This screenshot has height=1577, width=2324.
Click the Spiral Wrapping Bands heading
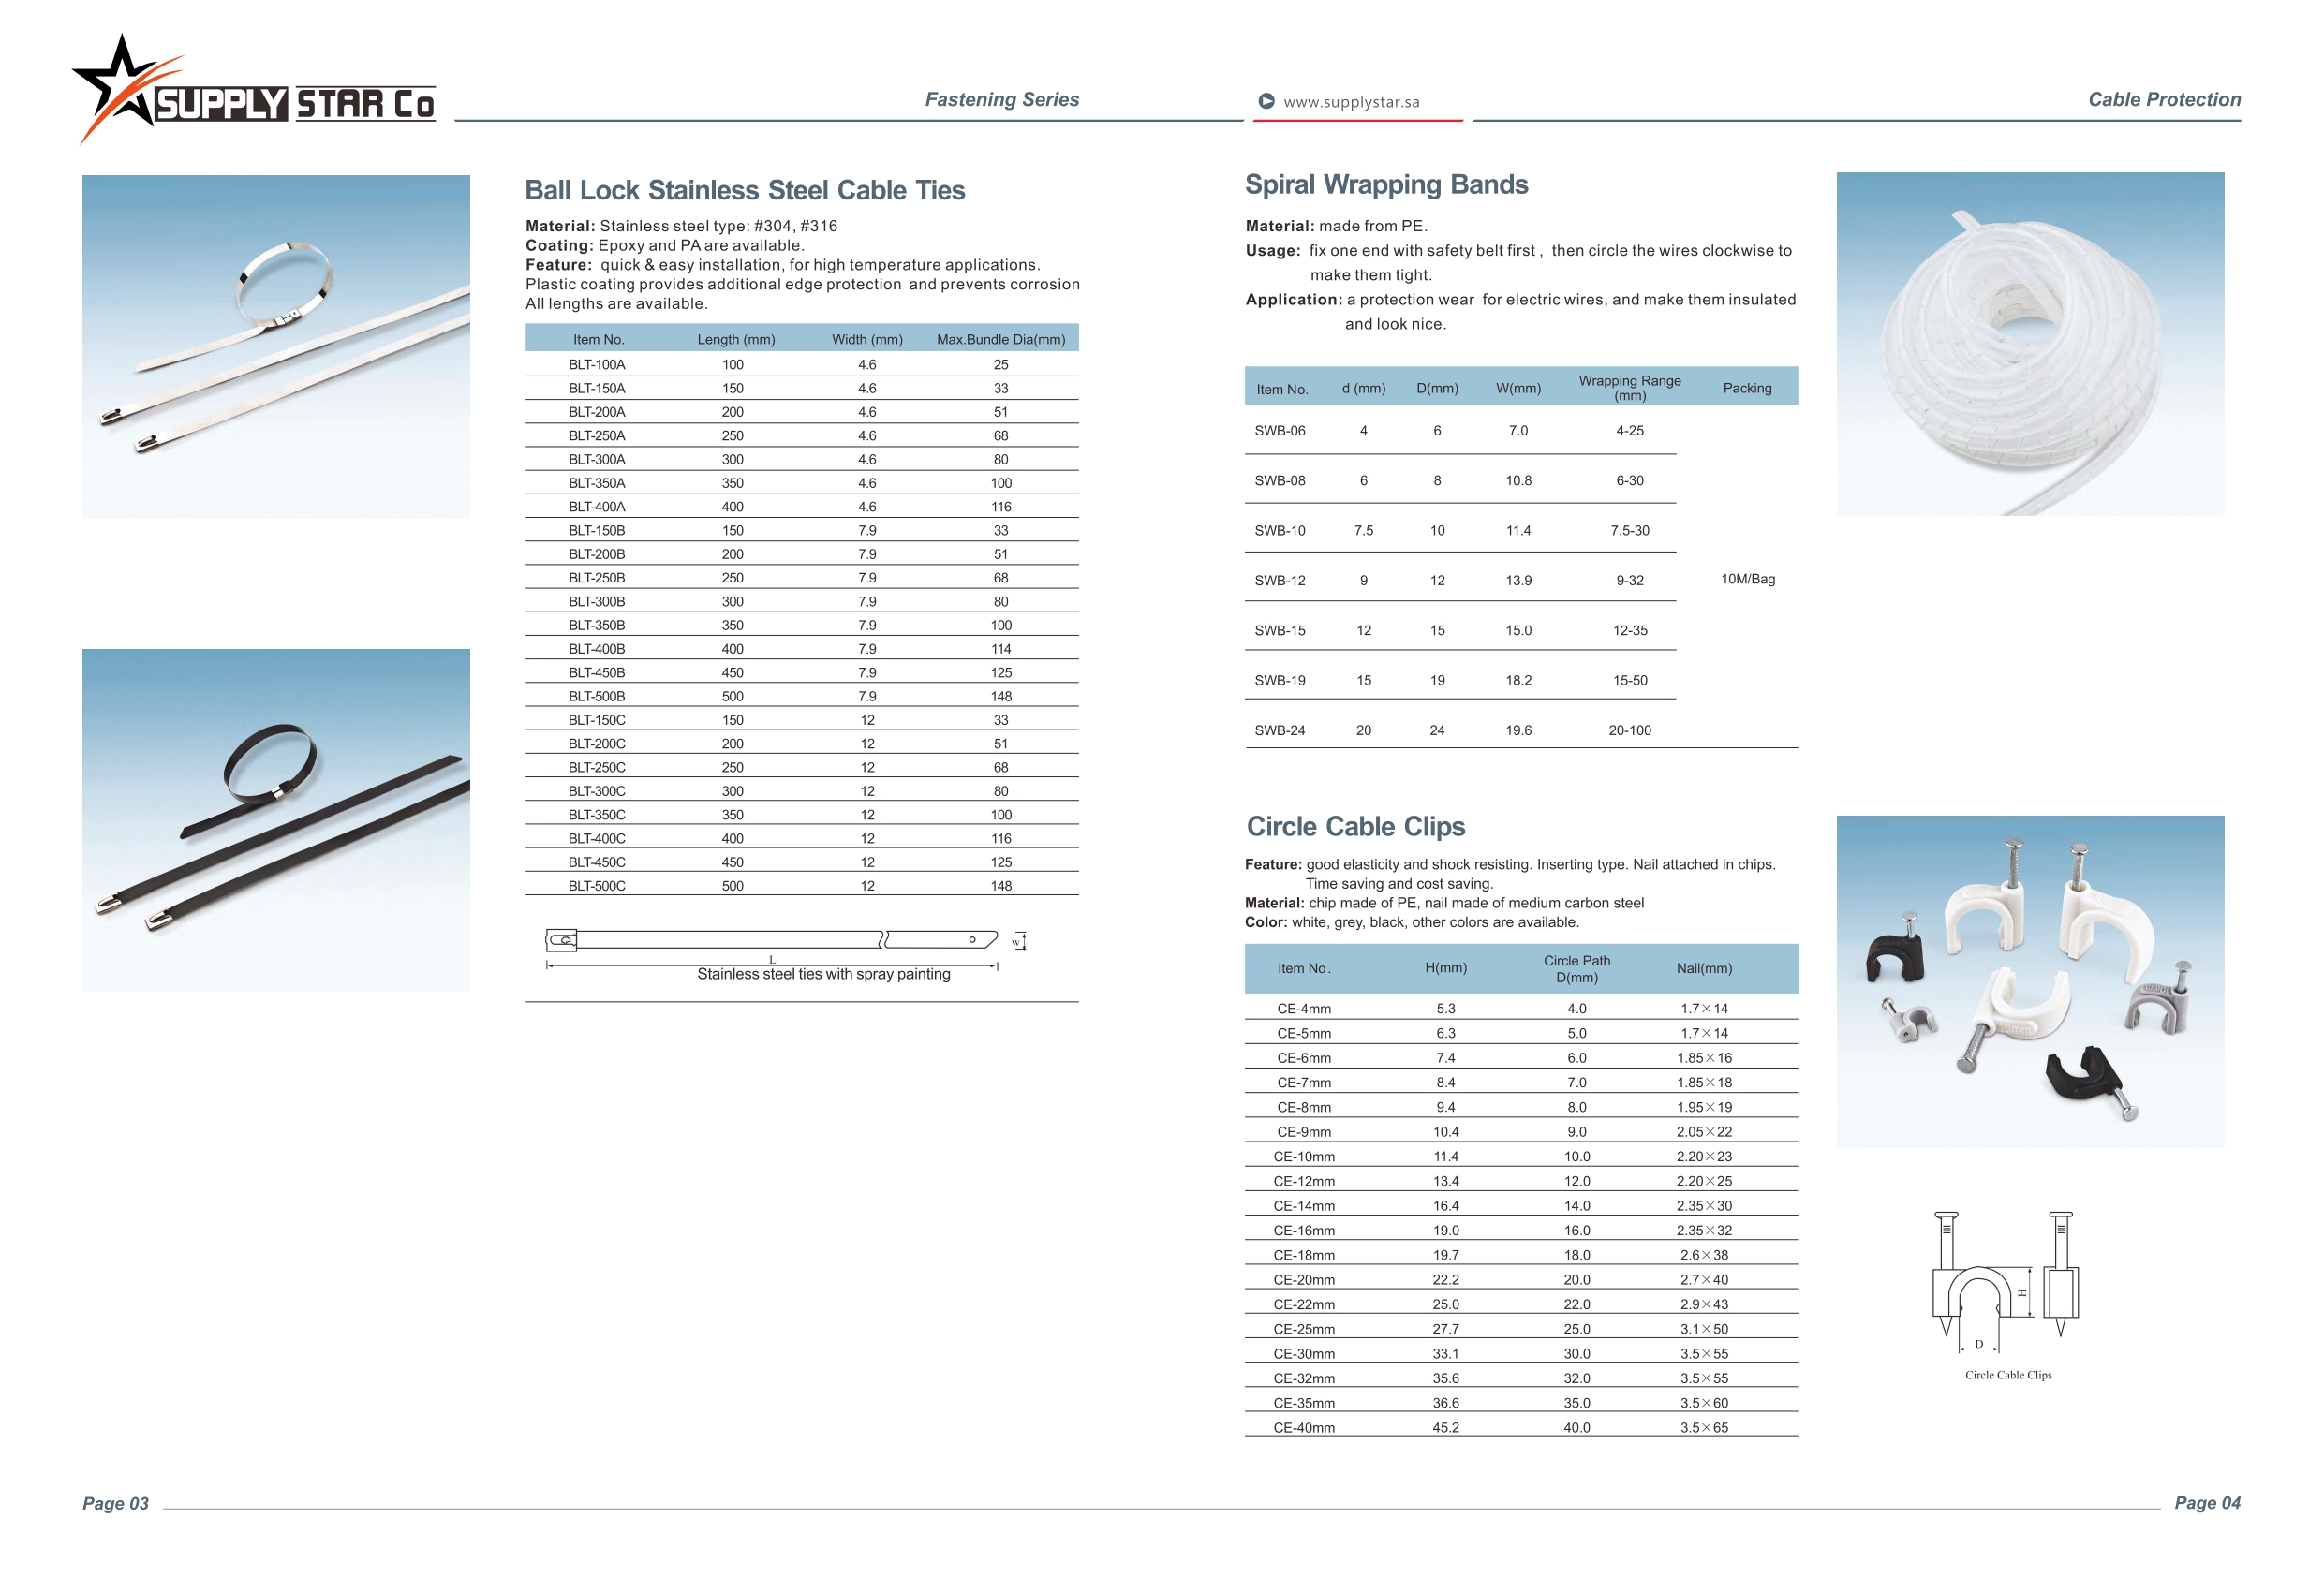pos(1386,185)
